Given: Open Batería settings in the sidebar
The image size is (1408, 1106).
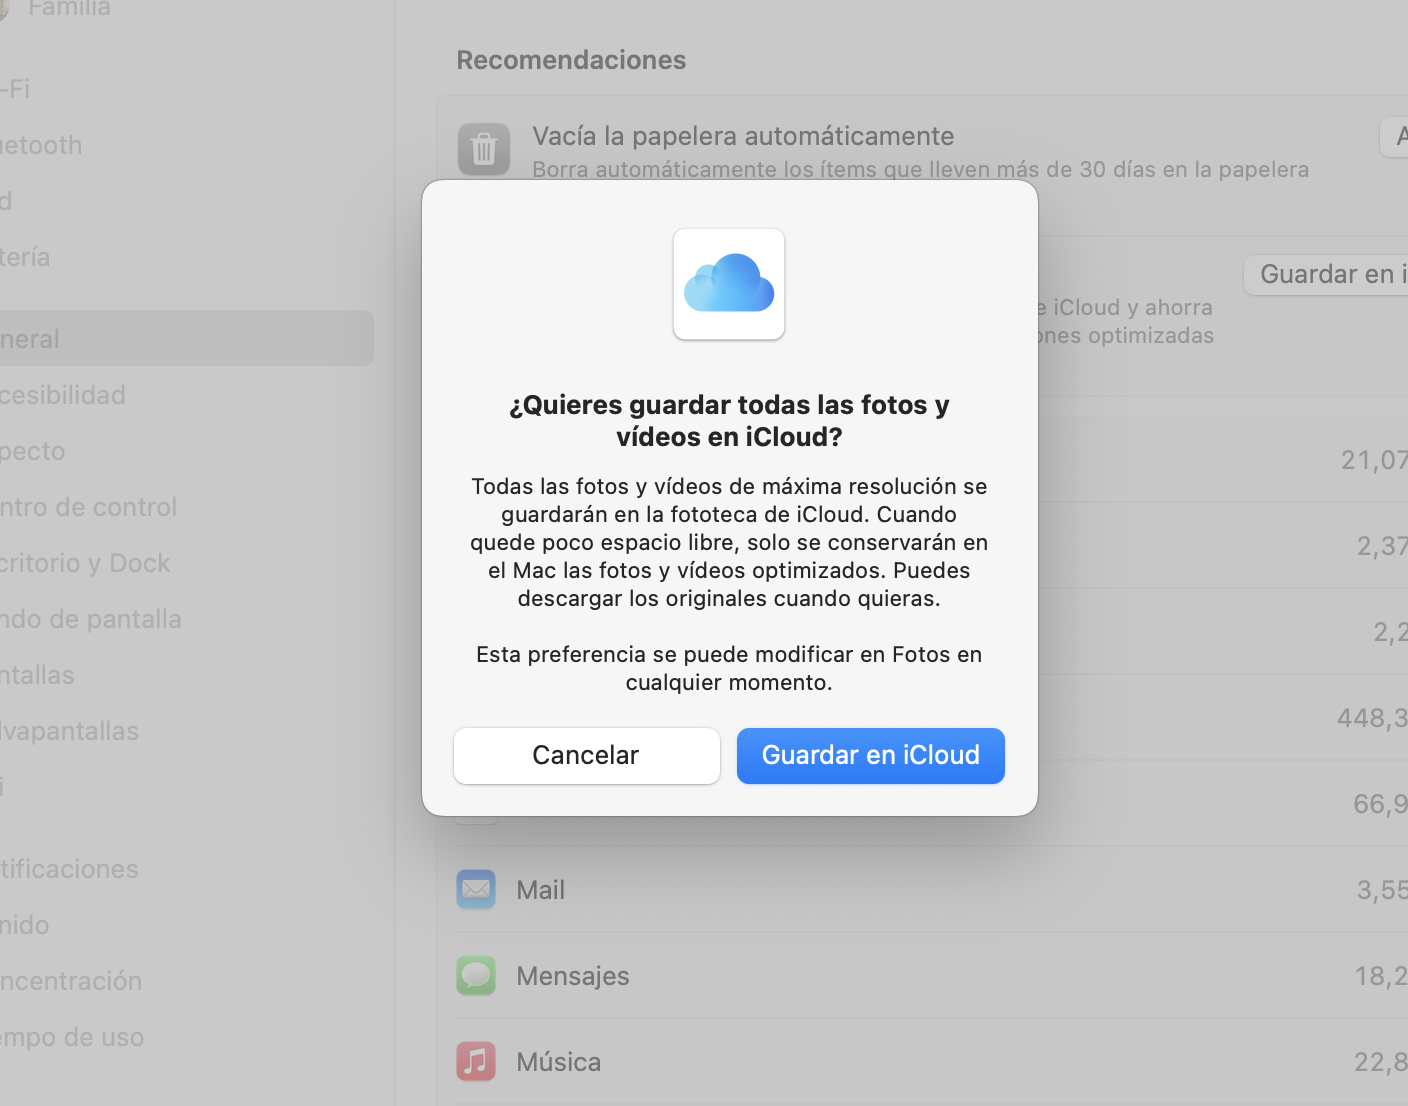Looking at the screenshot, I should [25, 256].
